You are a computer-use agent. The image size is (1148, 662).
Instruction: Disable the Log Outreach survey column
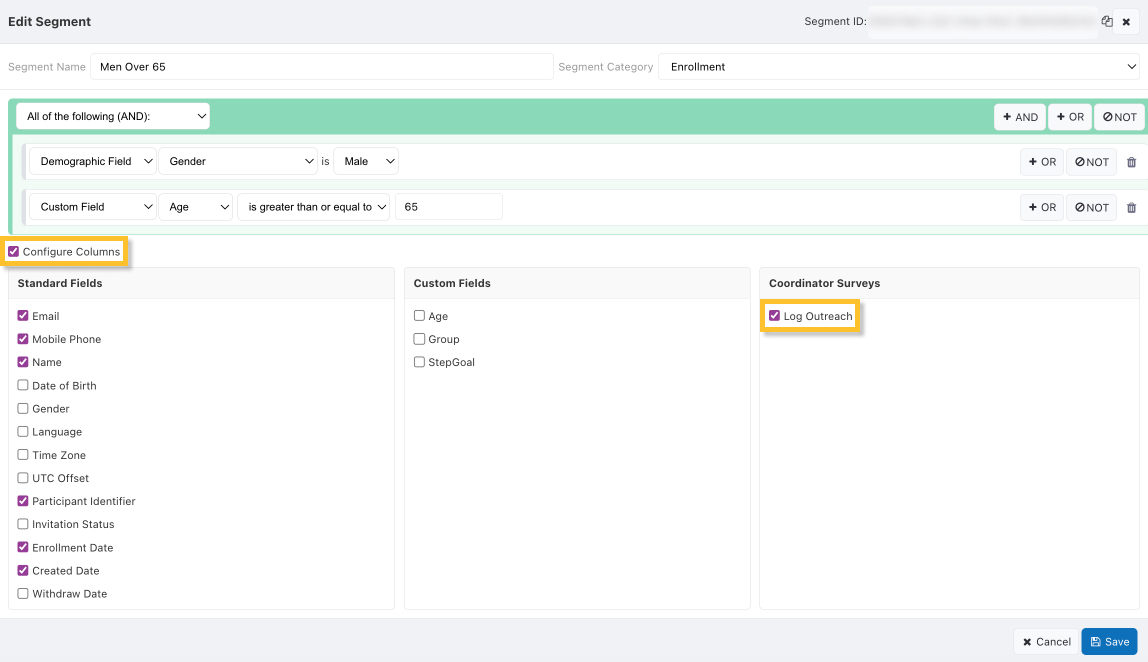[x=774, y=316]
